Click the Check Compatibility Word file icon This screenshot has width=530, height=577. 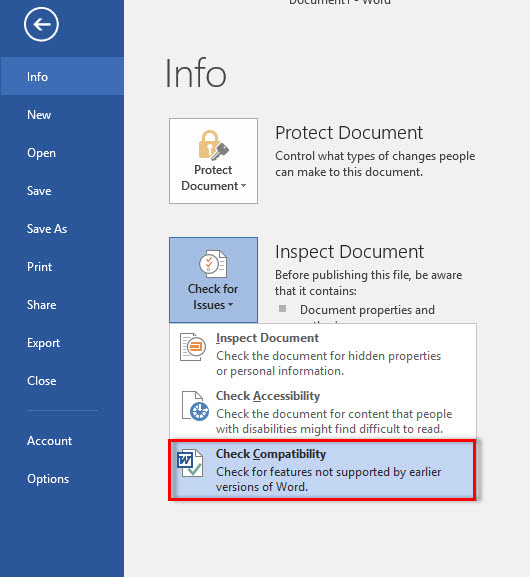coord(190,463)
